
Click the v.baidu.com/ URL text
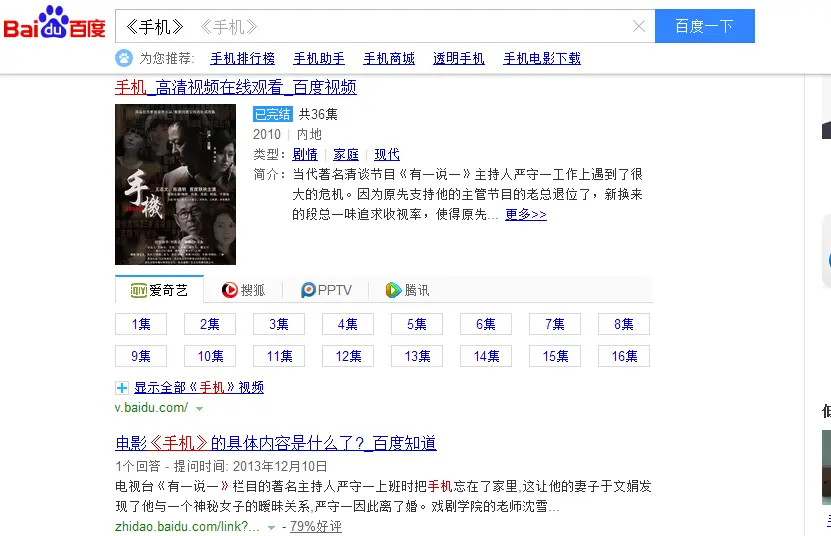(152, 408)
